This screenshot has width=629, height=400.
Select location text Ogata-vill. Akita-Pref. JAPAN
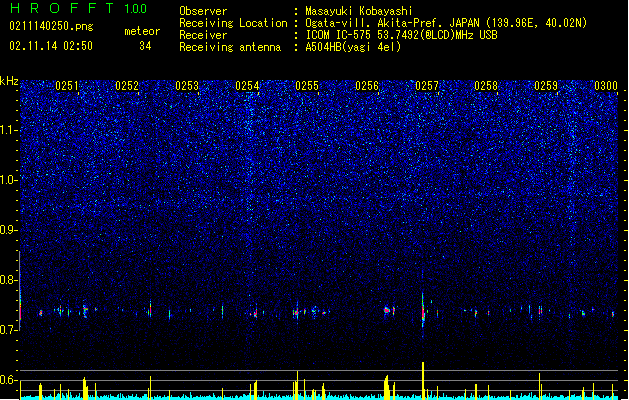coord(392,23)
